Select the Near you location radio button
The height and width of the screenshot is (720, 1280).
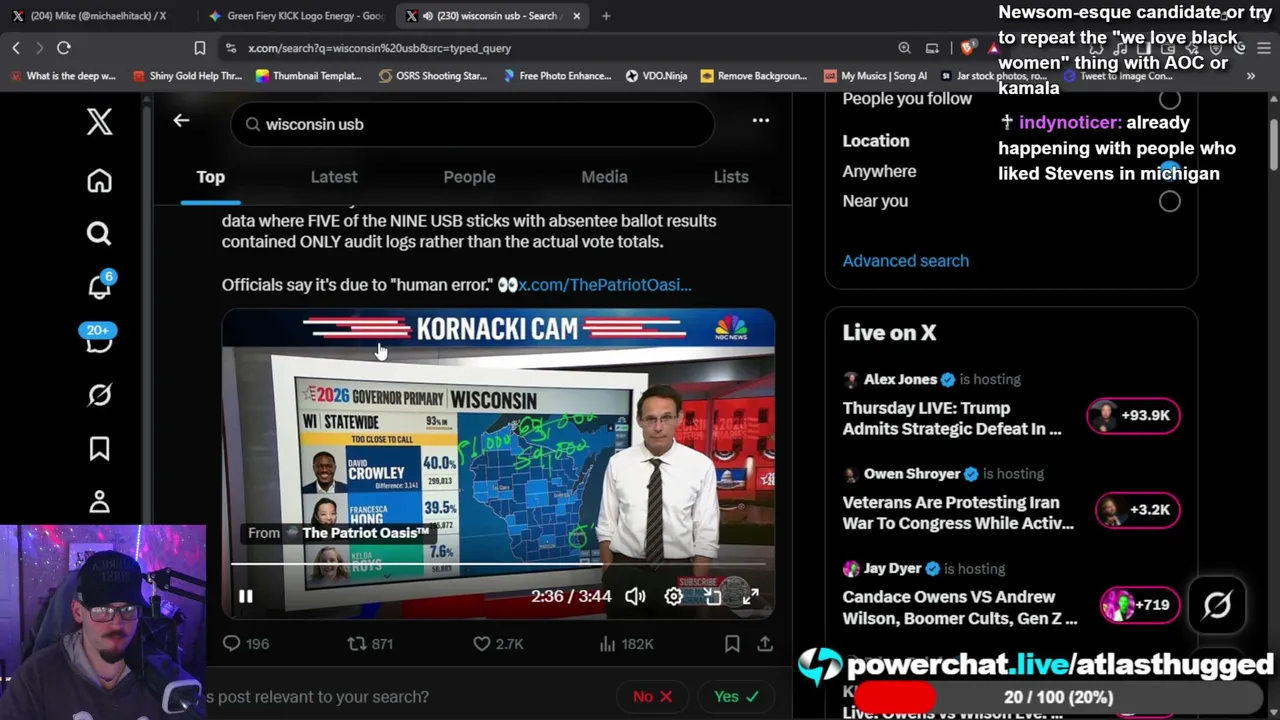pos(1169,201)
